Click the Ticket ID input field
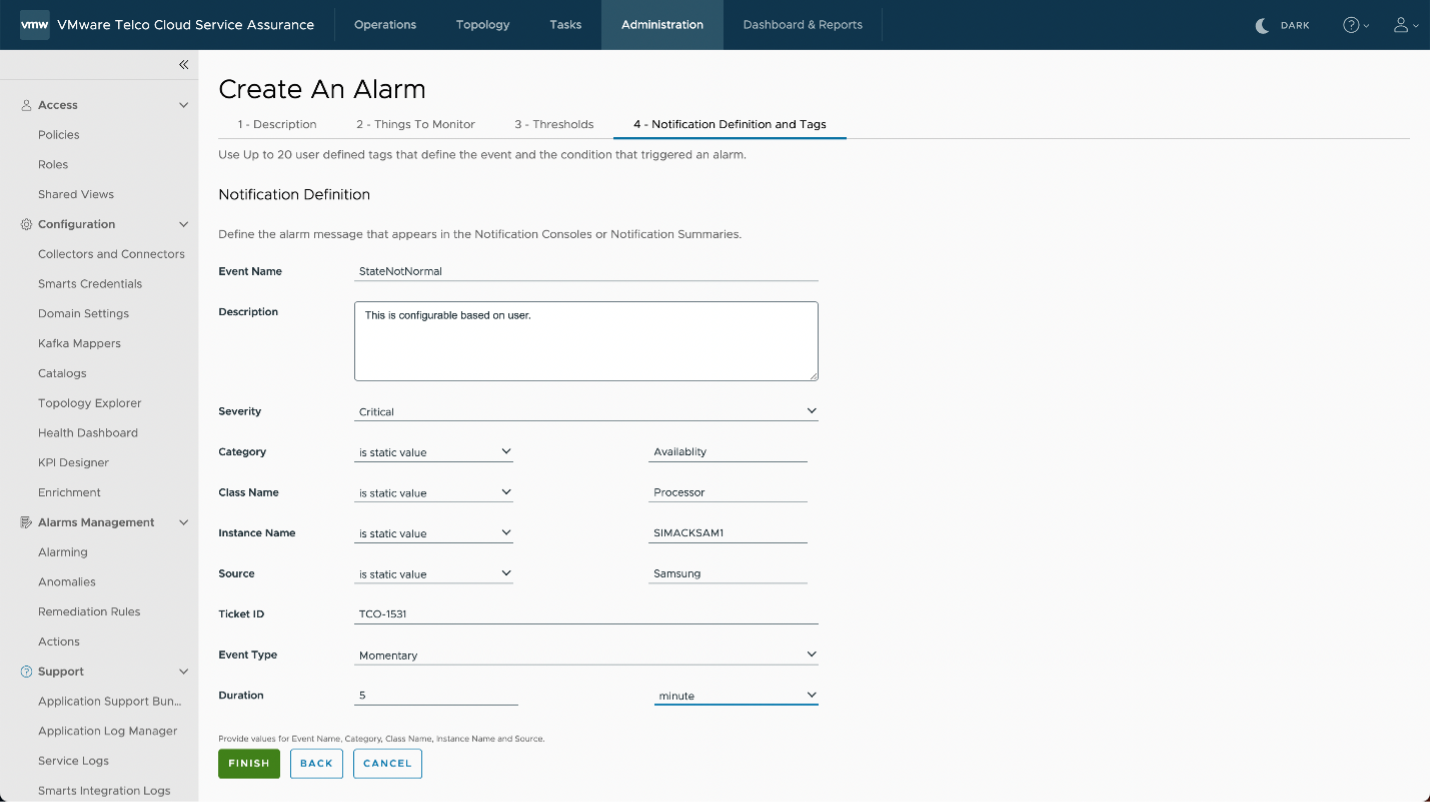 (586, 614)
